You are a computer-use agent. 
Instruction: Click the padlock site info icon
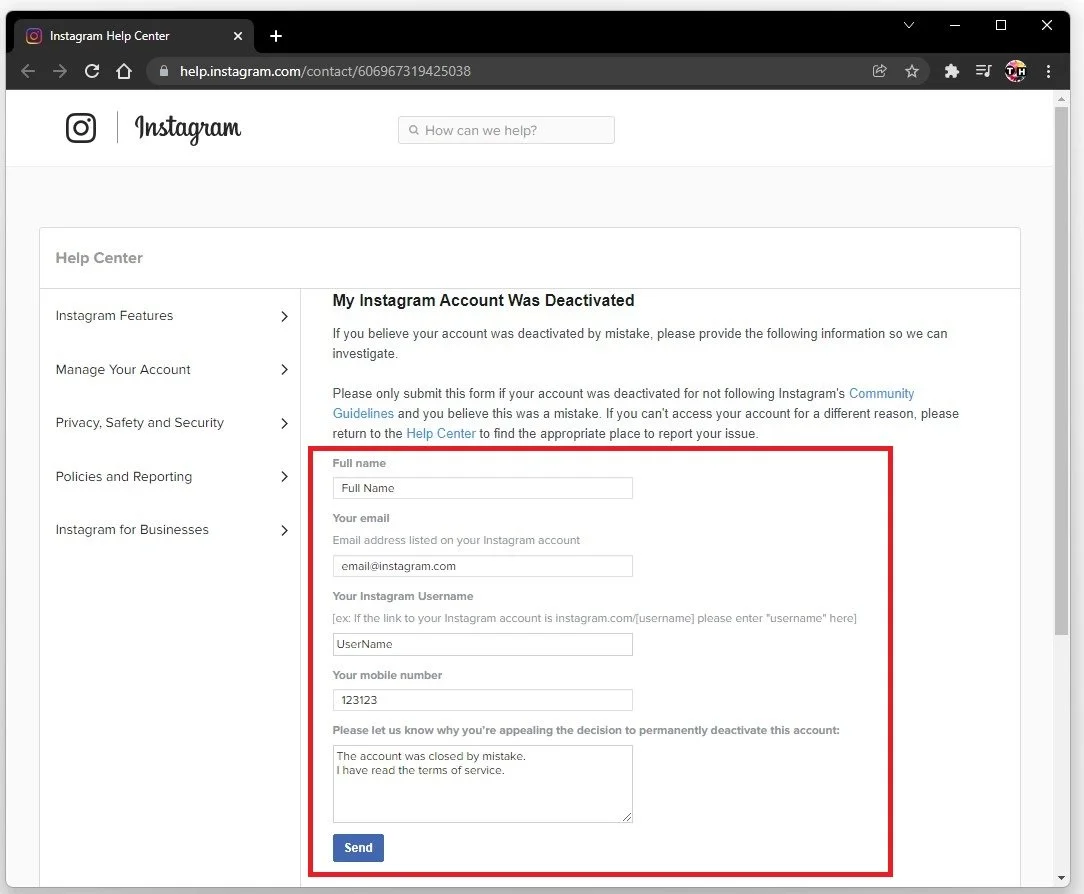(163, 71)
